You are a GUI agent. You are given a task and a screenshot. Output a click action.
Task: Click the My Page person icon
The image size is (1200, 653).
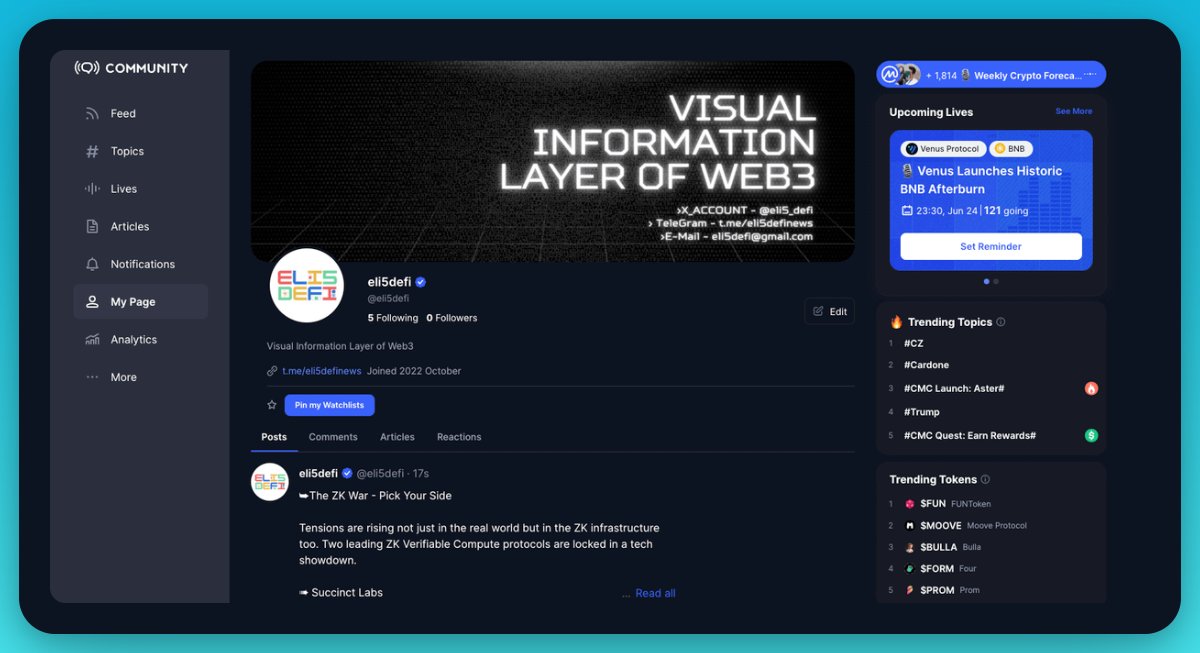pyautogui.click(x=92, y=302)
